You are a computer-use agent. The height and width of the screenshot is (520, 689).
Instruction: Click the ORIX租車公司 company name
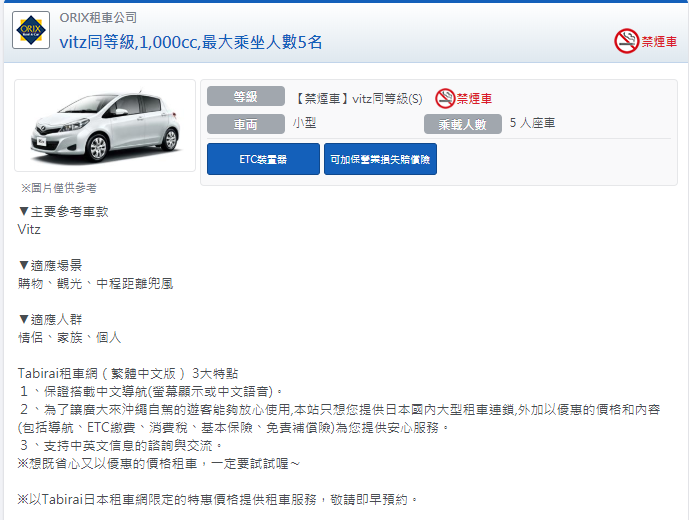click(98, 18)
